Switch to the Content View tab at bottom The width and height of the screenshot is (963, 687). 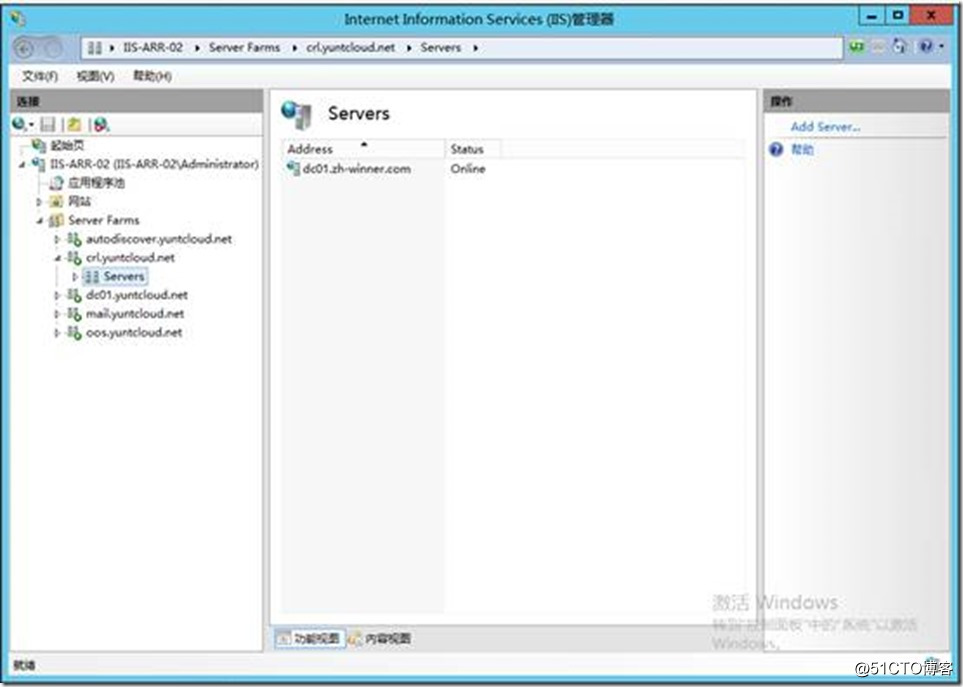click(x=380, y=638)
